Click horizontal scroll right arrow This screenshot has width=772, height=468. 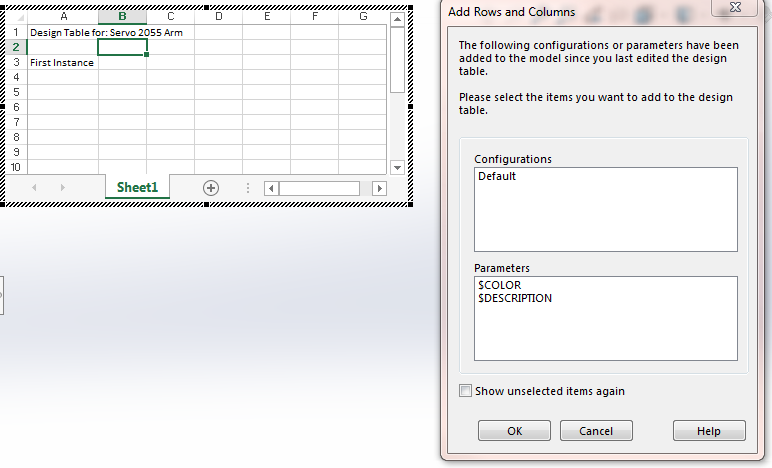[379, 188]
